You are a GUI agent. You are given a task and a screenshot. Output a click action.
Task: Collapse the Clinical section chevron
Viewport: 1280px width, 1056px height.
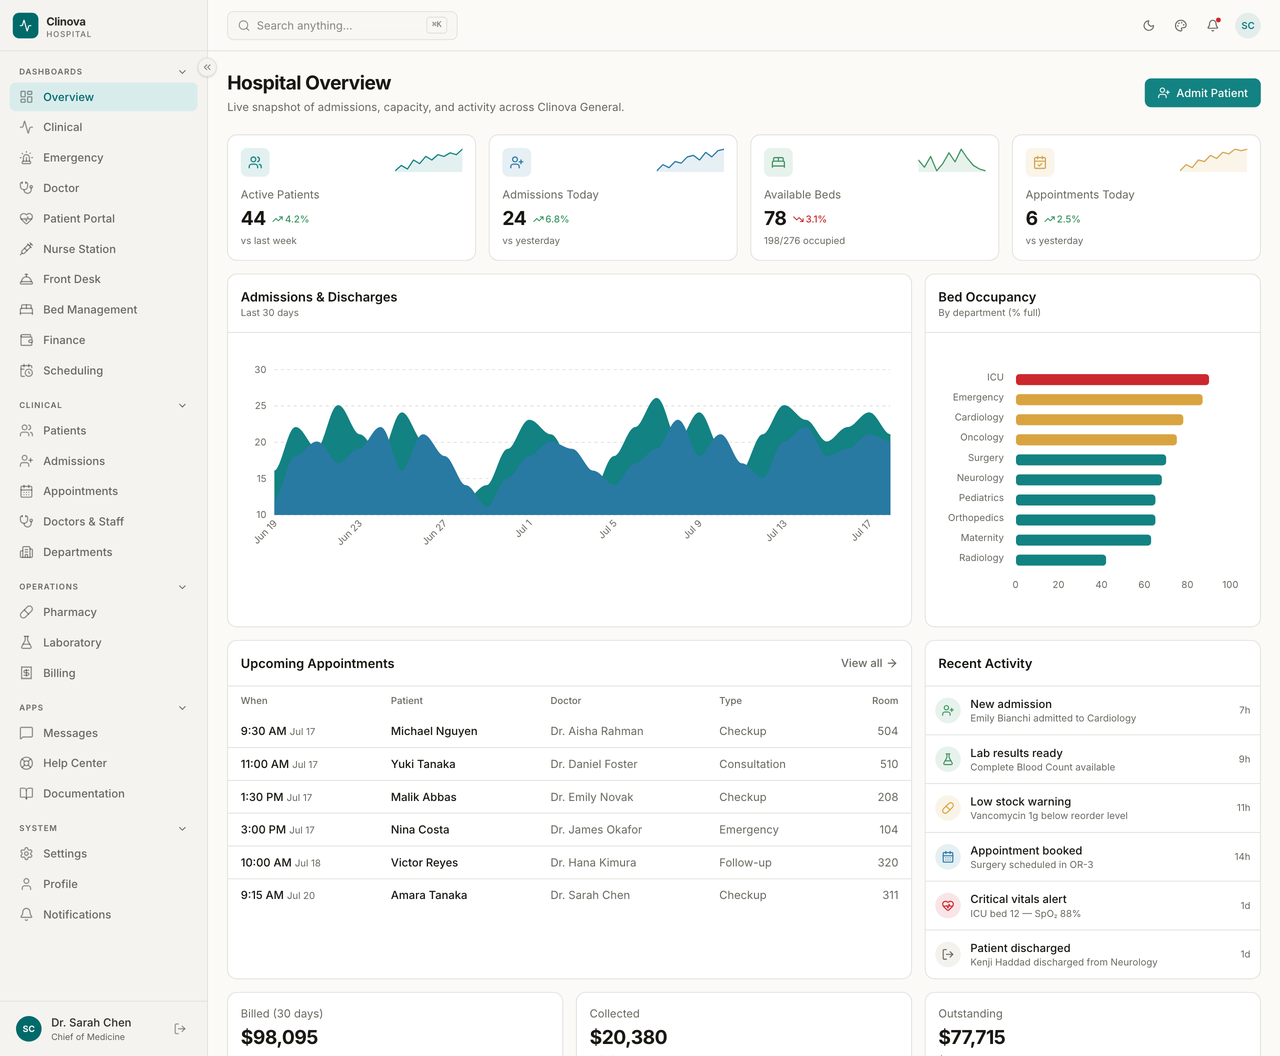(182, 405)
